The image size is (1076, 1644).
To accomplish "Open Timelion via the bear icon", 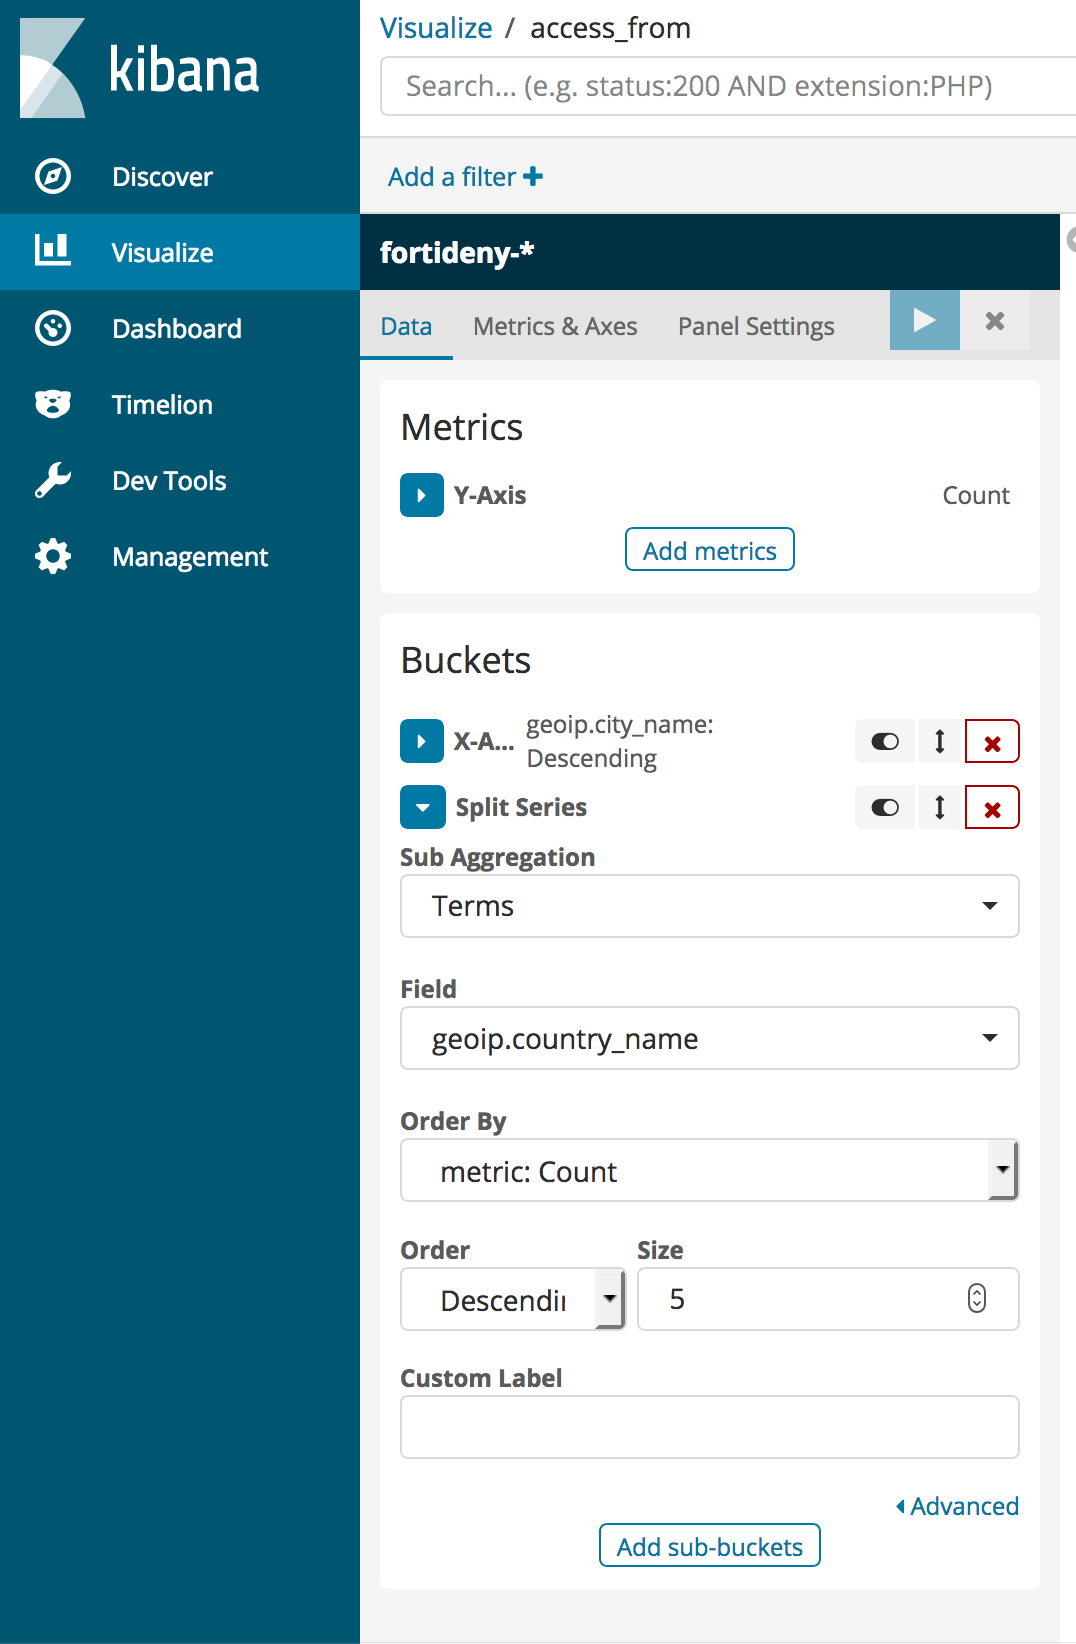I will click(53, 404).
